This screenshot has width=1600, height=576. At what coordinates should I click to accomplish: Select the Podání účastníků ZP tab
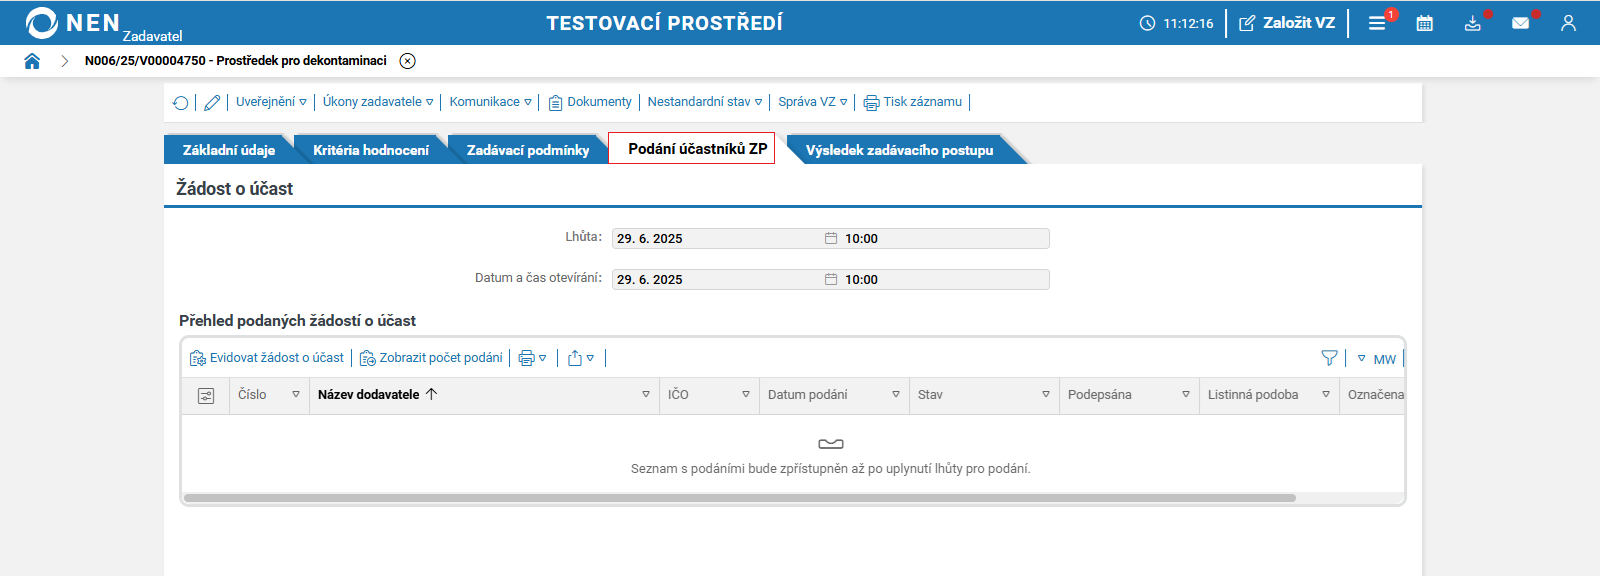[x=692, y=148]
